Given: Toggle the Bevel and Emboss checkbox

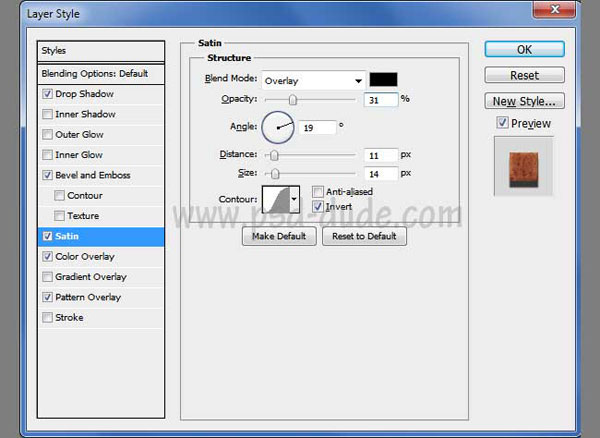Looking at the screenshot, I should point(47,175).
